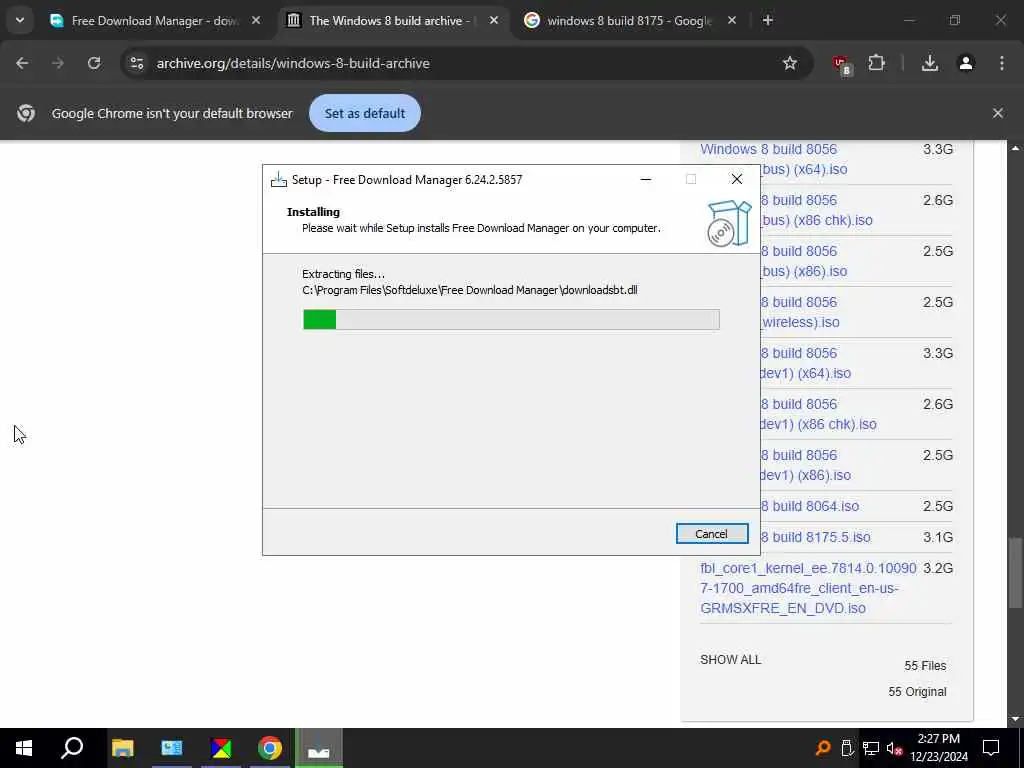This screenshot has width=1024, height=768.
Task: Open the colorful X app on taskbar
Action: pyautogui.click(x=221, y=748)
